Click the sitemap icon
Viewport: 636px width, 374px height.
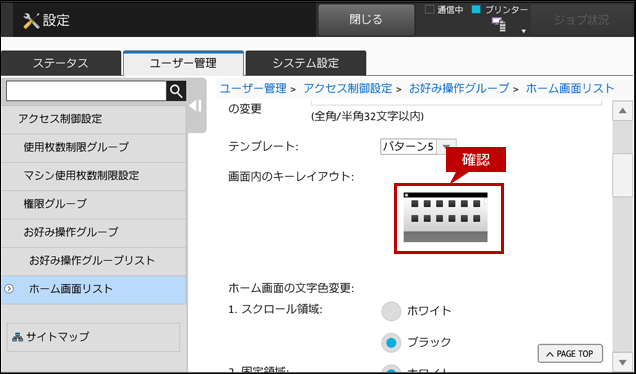click(17, 337)
